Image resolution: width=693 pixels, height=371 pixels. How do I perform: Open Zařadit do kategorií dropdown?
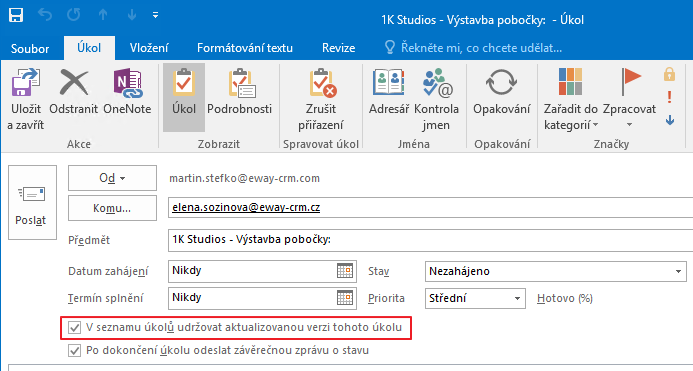[x=571, y=99]
